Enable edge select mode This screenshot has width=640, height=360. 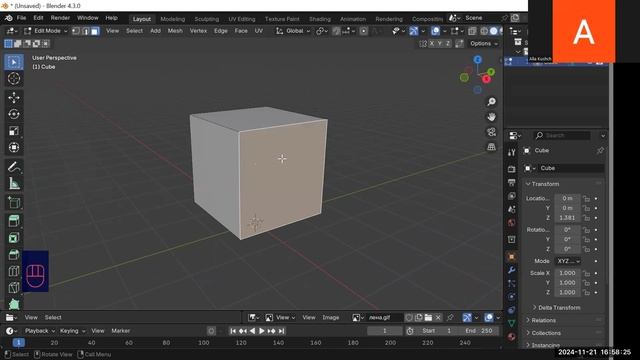point(85,31)
